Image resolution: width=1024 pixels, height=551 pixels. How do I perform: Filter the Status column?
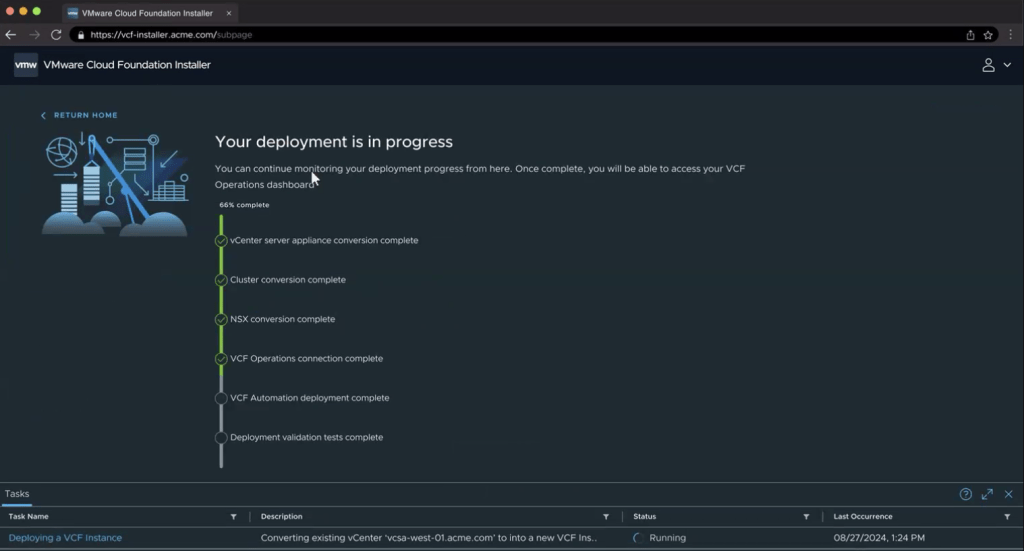click(806, 517)
